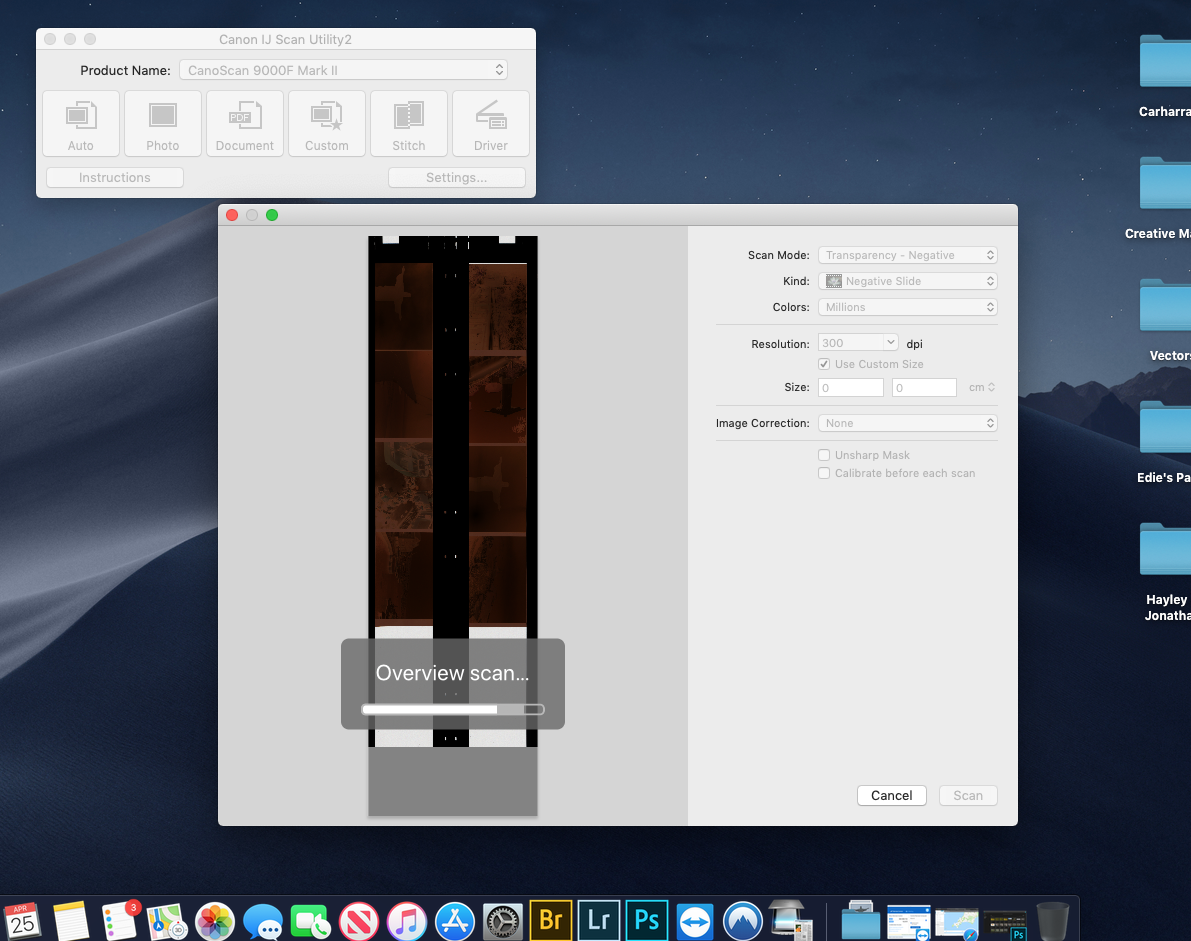Click the Auto scan icon
1191x941 pixels.
tap(81, 124)
